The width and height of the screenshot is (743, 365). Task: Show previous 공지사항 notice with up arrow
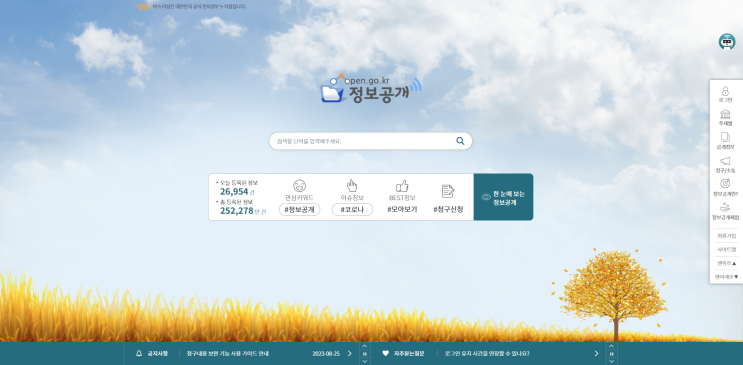[x=364, y=346]
